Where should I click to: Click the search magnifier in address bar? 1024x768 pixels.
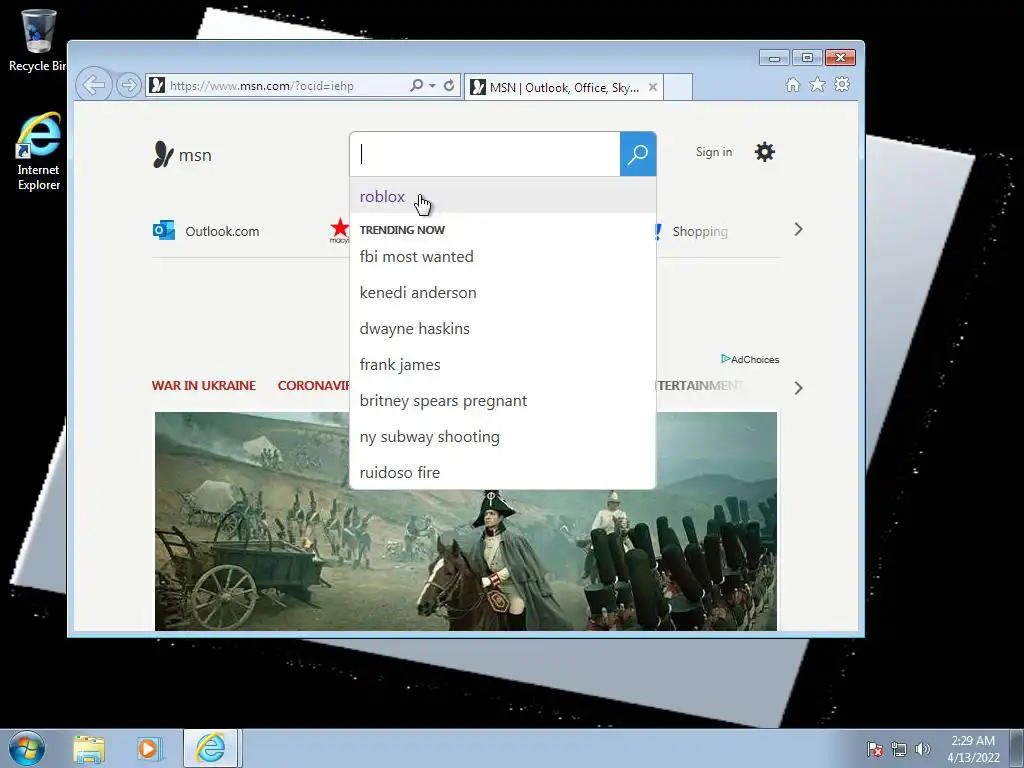point(416,86)
